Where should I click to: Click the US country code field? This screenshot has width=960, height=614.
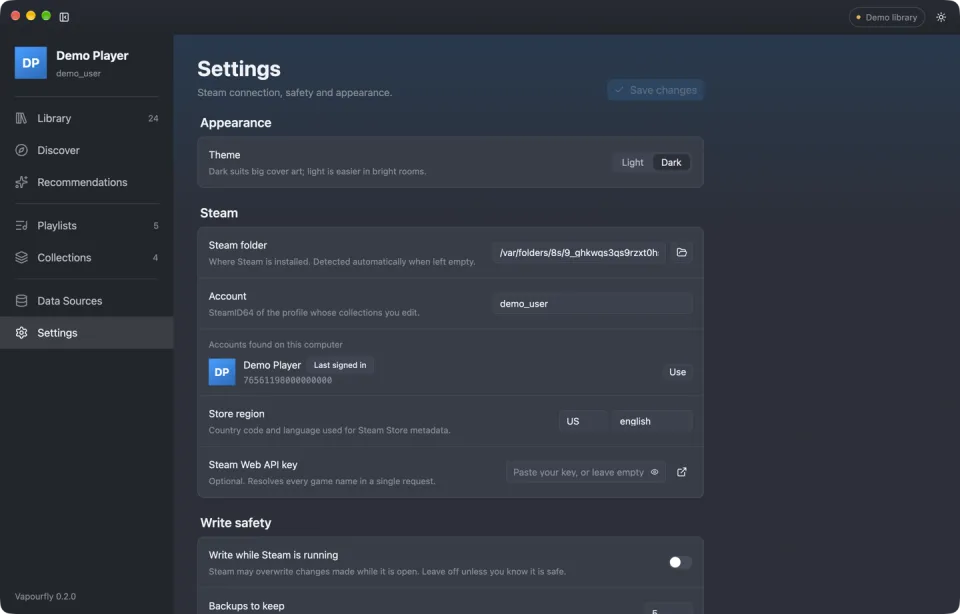pos(583,421)
